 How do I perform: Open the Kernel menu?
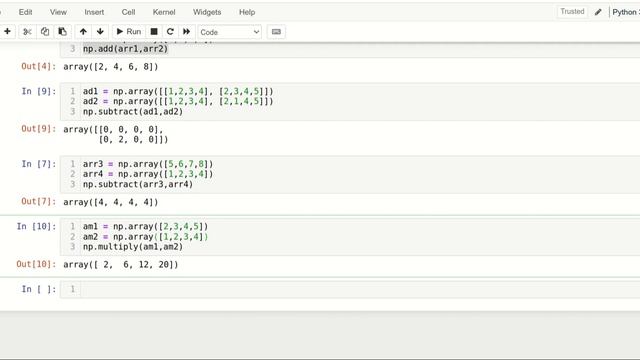pyautogui.click(x=164, y=12)
